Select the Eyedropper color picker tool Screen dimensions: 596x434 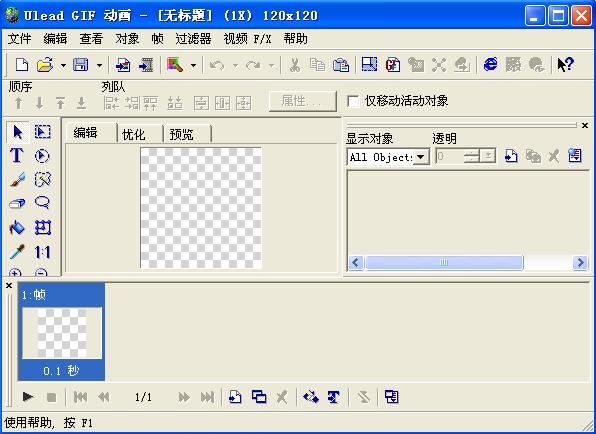(x=17, y=251)
